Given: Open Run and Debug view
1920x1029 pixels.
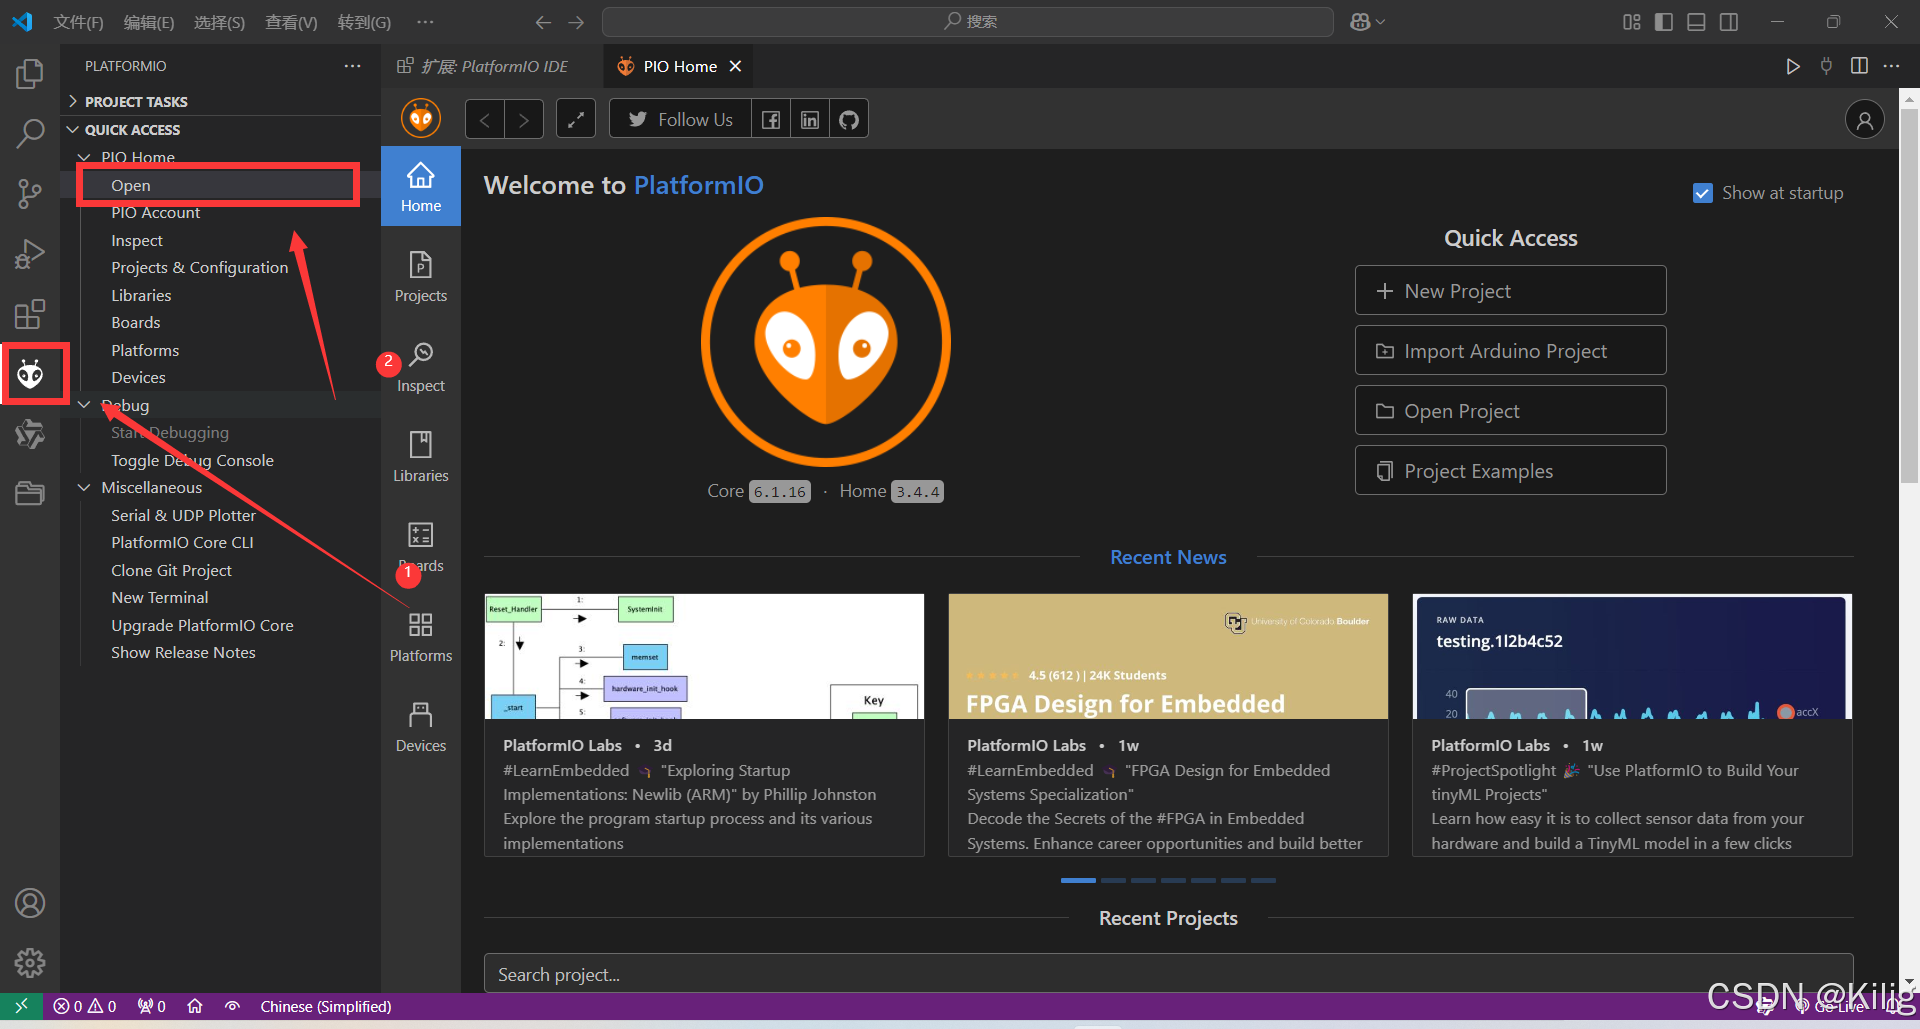Looking at the screenshot, I should pos(30,254).
